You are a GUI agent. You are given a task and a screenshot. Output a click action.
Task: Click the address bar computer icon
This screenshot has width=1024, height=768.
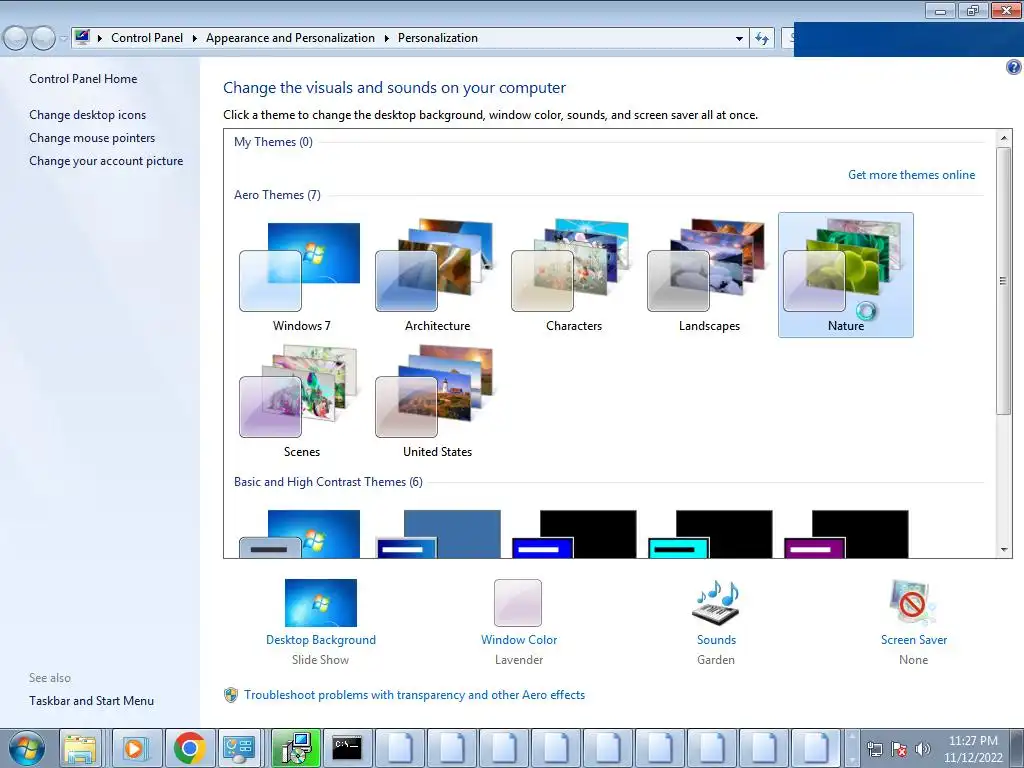click(x=82, y=37)
